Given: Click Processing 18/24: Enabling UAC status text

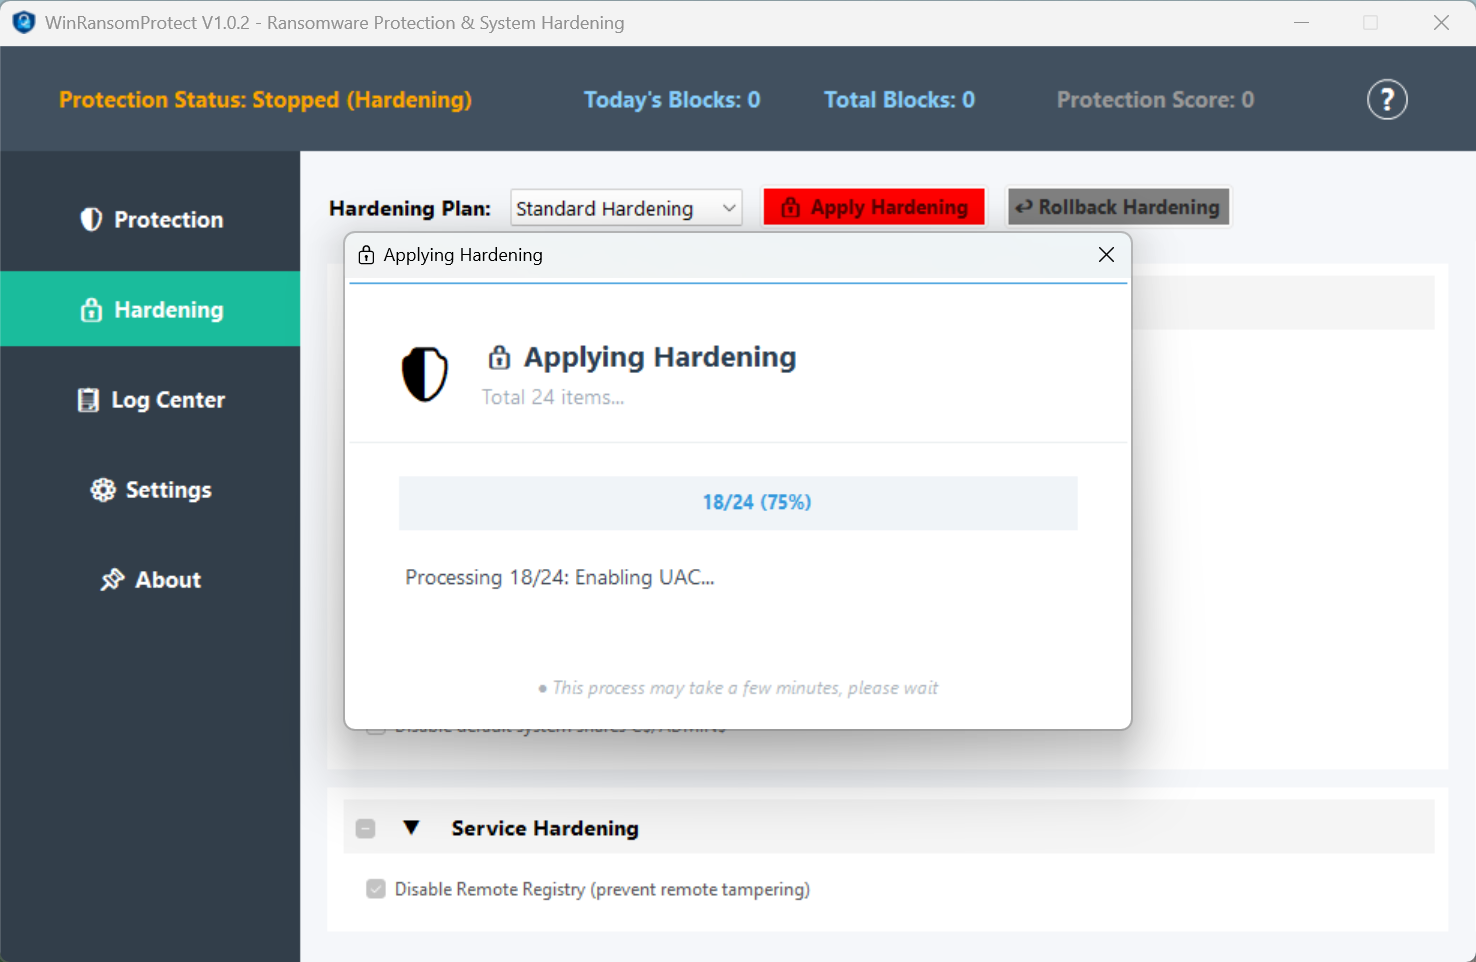Looking at the screenshot, I should pos(560,578).
